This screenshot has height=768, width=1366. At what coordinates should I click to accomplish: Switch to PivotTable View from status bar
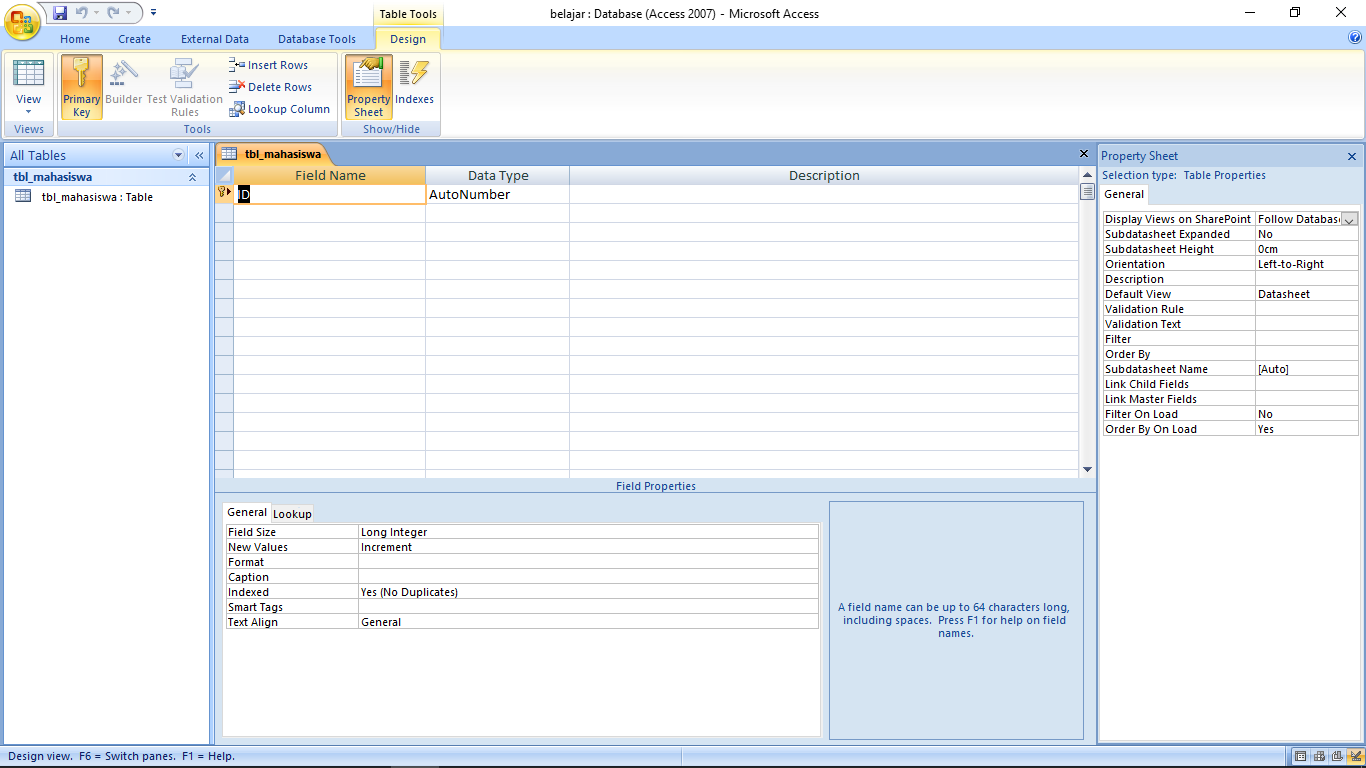(1319, 756)
